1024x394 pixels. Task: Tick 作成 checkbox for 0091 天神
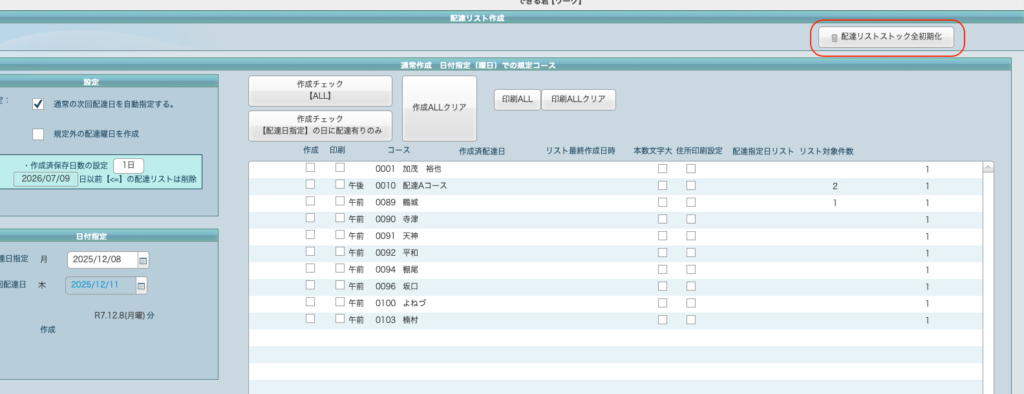pyautogui.click(x=310, y=235)
